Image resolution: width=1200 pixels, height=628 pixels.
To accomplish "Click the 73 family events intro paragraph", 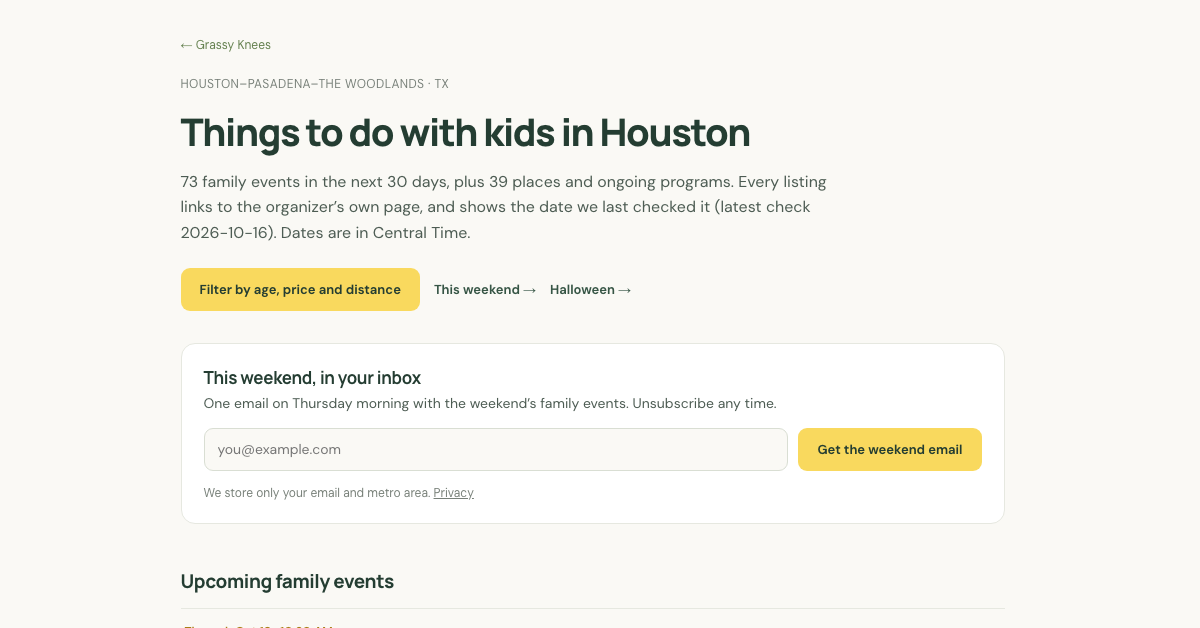I will (x=504, y=208).
